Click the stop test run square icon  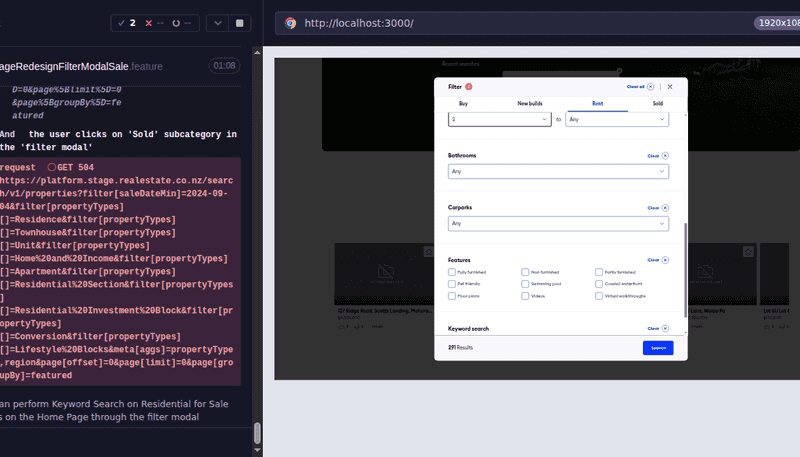coord(239,23)
